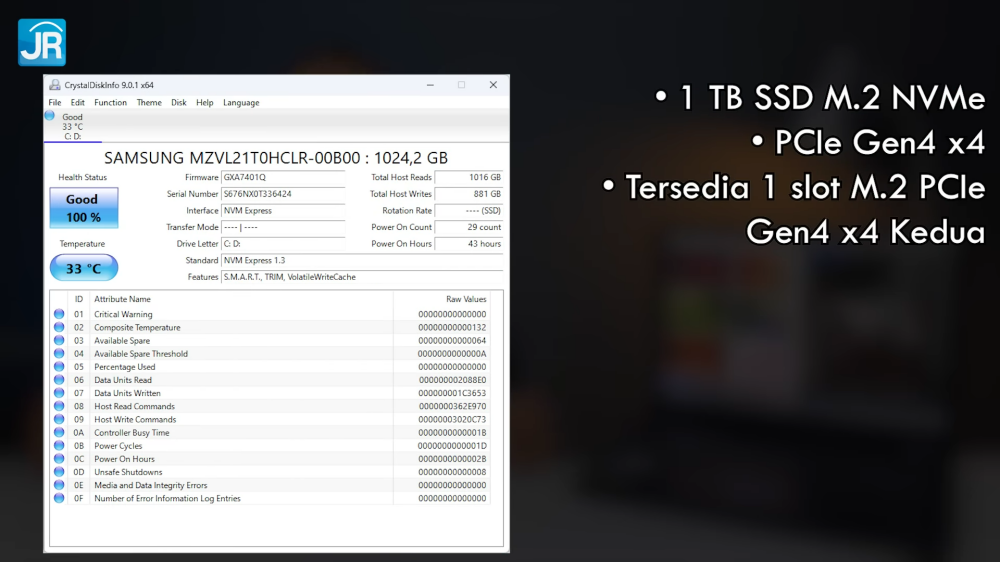Image resolution: width=1000 pixels, height=562 pixels.
Task: Open the Help menu
Action: pos(205,103)
